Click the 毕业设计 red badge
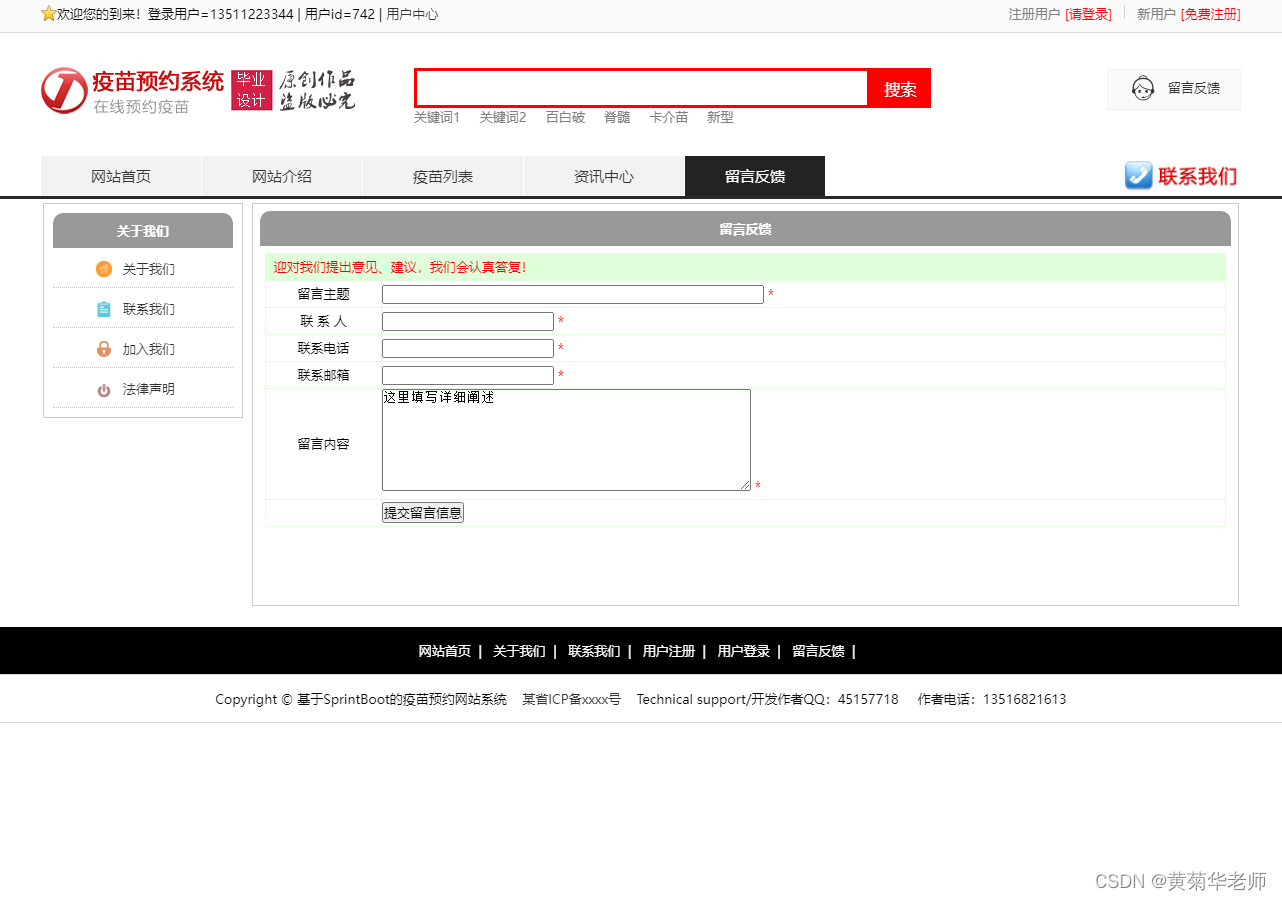This screenshot has height=901, width=1282. pyautogui.click(x=252, y=90)
